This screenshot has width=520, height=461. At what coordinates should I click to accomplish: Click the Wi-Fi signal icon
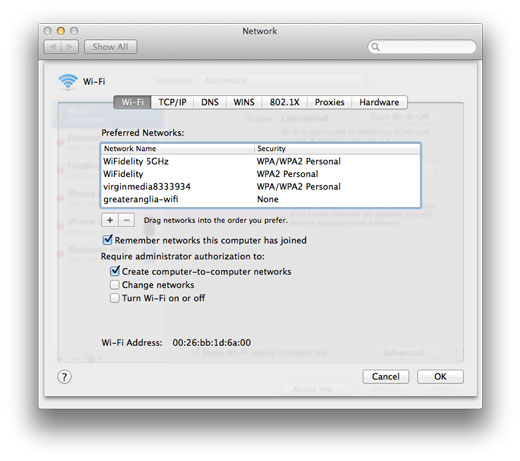(68, 81)
